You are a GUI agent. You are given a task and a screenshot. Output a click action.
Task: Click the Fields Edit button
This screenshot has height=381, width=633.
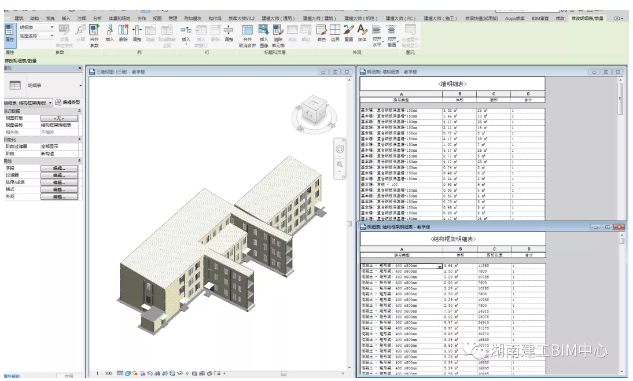59,168
